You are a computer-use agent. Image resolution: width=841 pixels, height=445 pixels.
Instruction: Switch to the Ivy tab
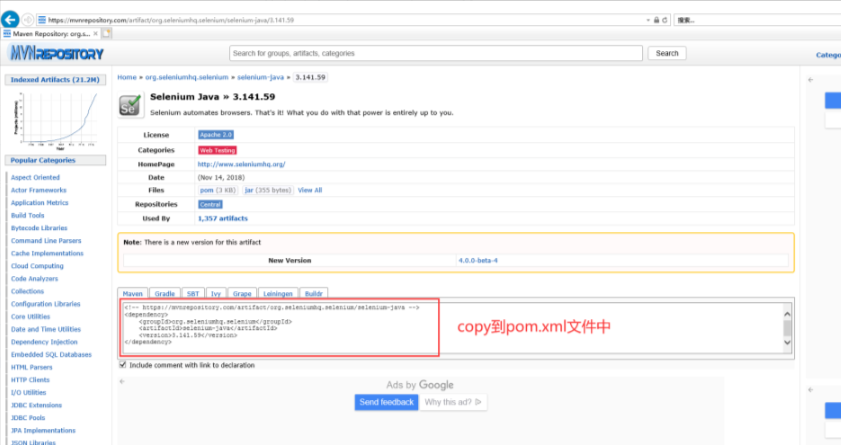pos(216,293)
